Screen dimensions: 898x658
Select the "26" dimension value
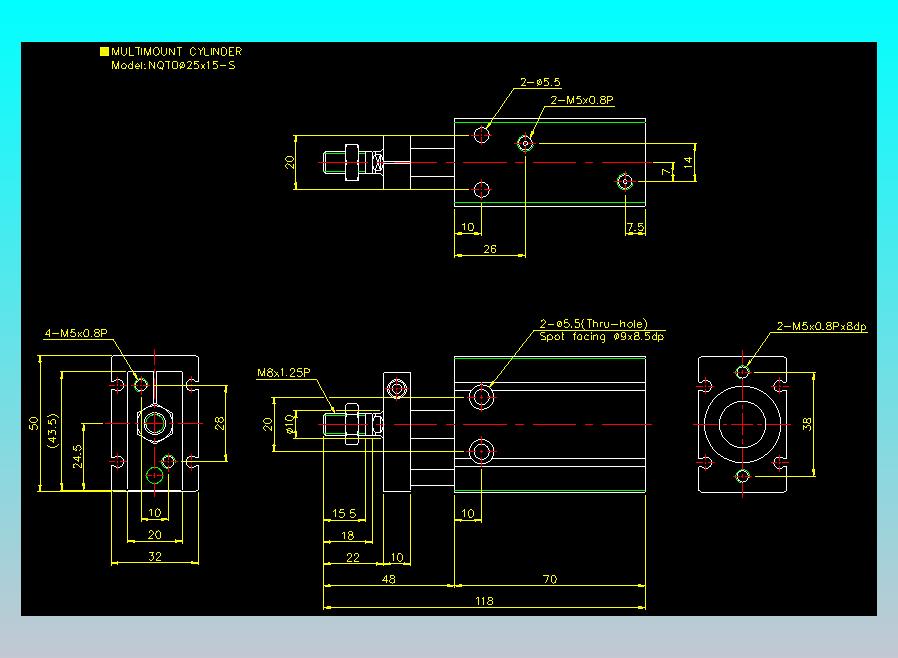click(490, 249)
